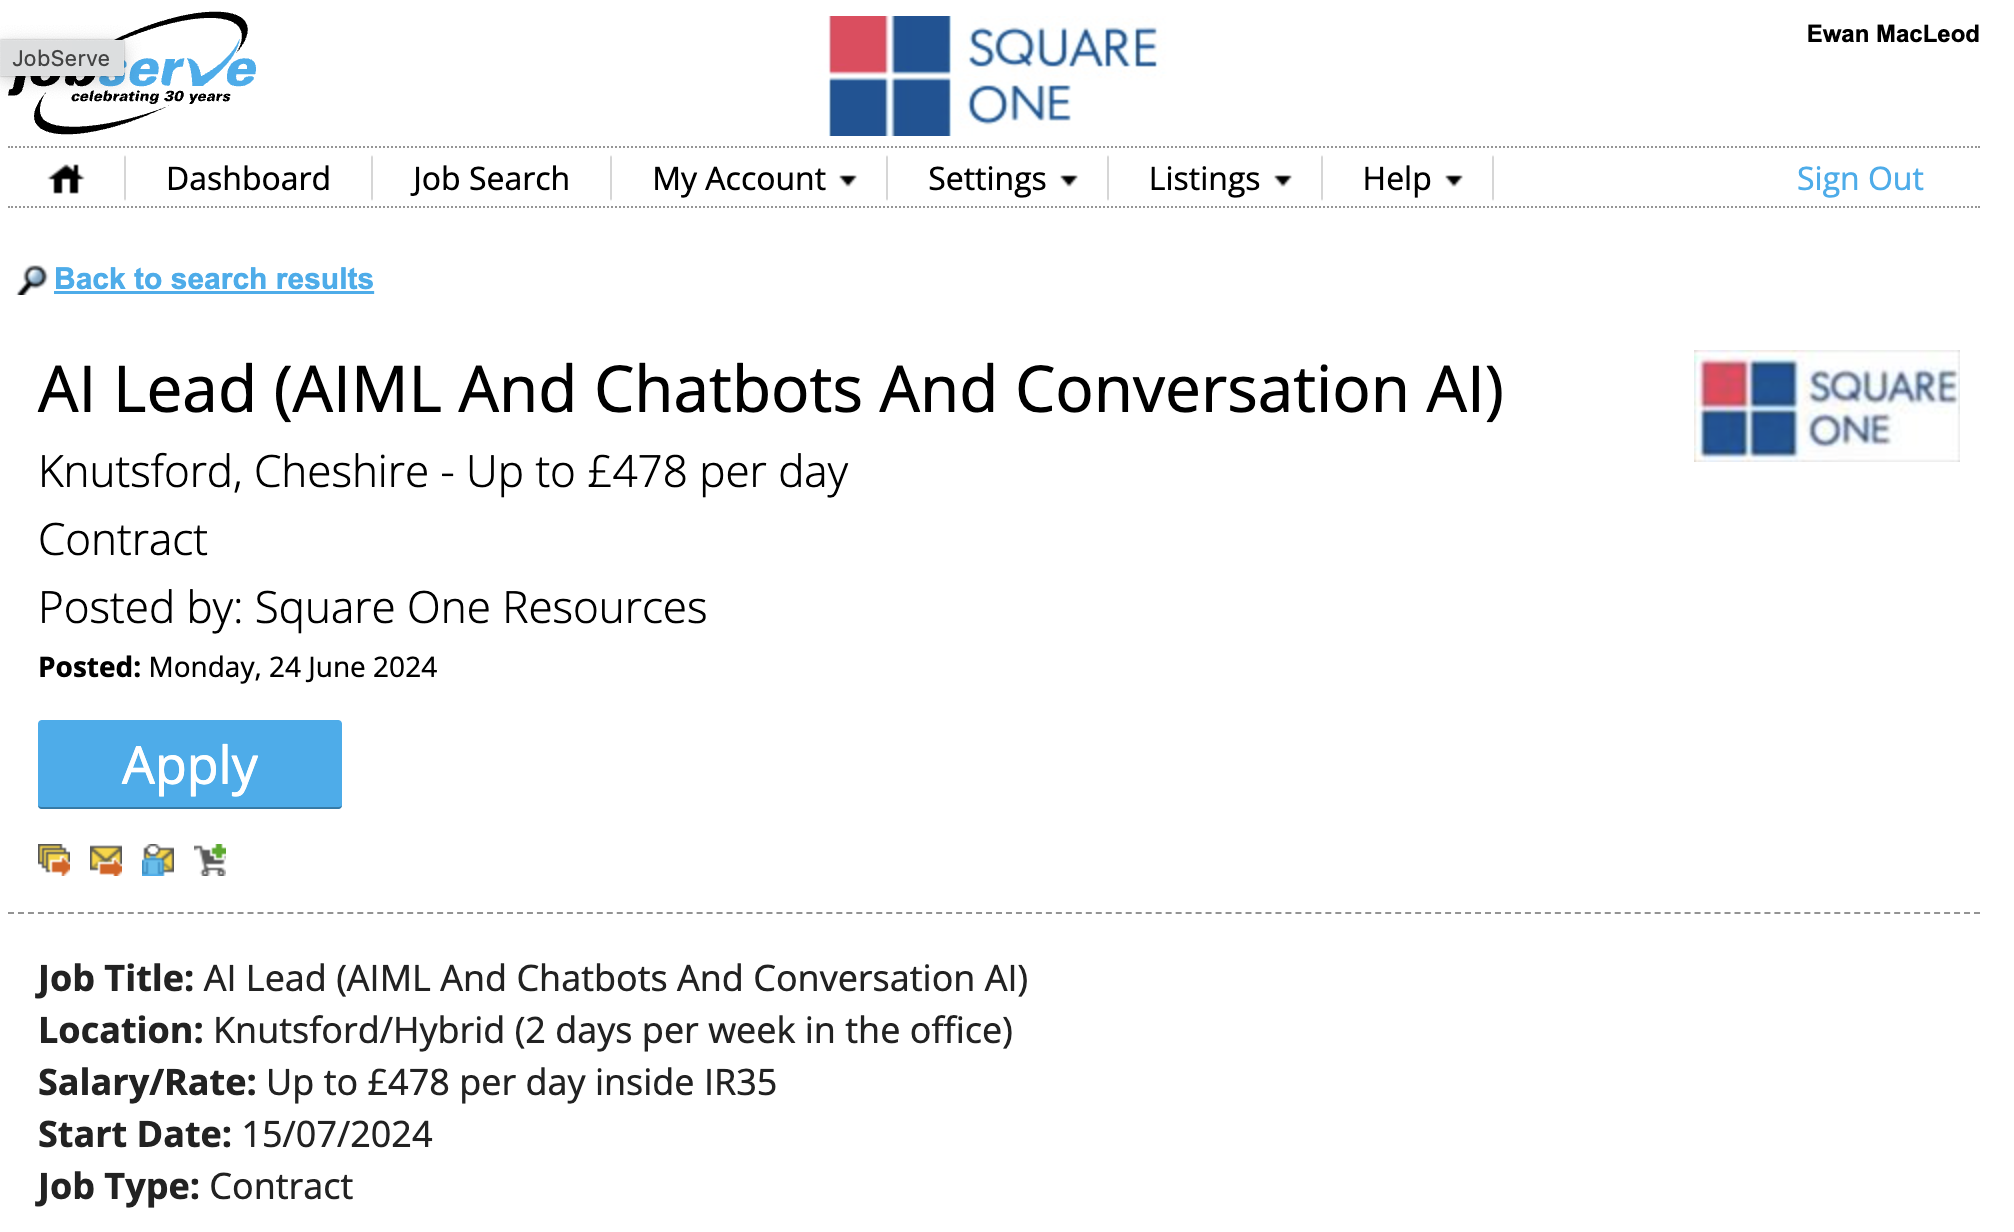This screenshot has height=1232, width=2014.
Task: Send job to a contact via the person-envelope icon
Action: [157, 858]
